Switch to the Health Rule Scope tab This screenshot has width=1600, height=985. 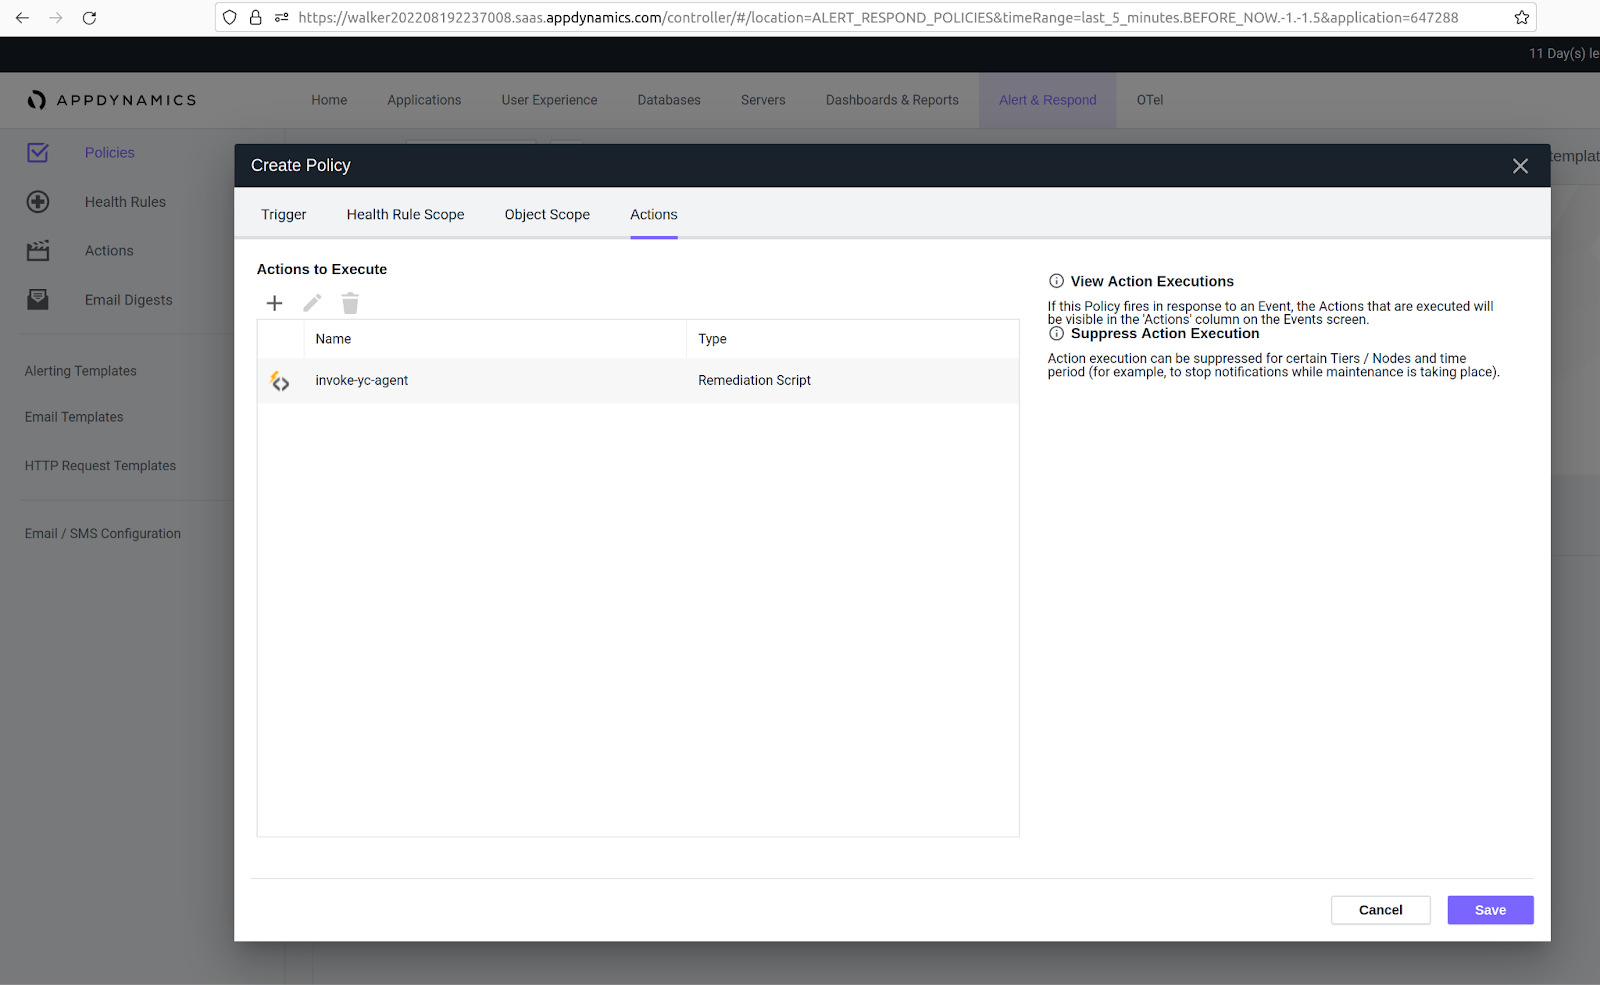click(406, 214)
